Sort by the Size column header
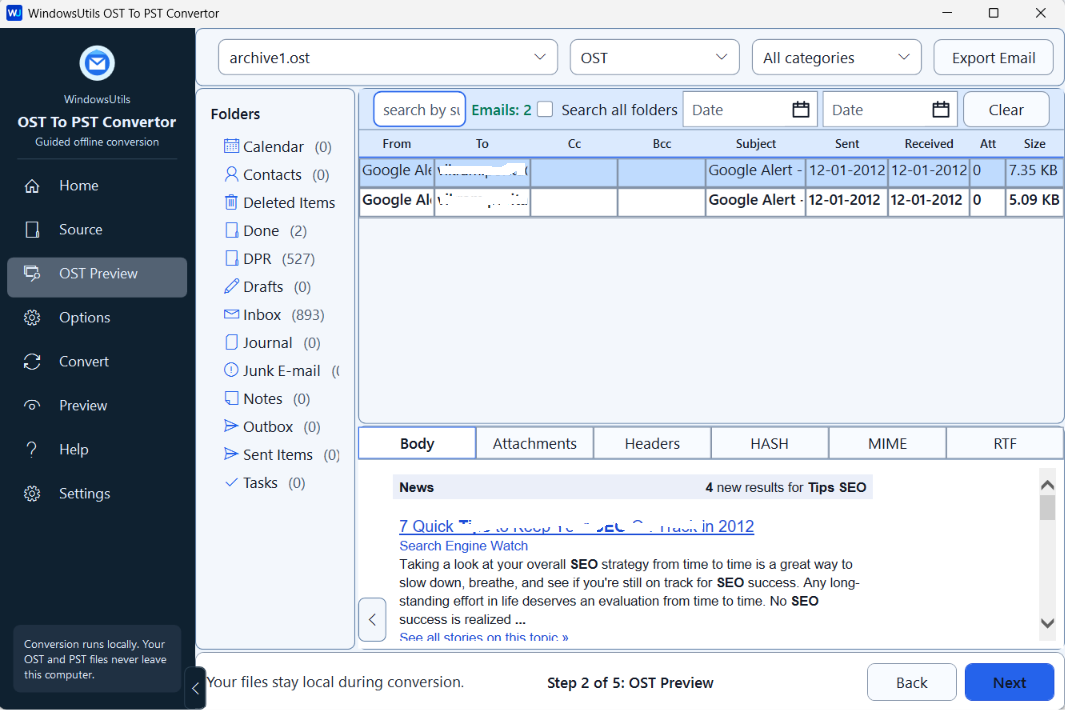The width and height of the screenshot is (1065, 710). 1034,143
